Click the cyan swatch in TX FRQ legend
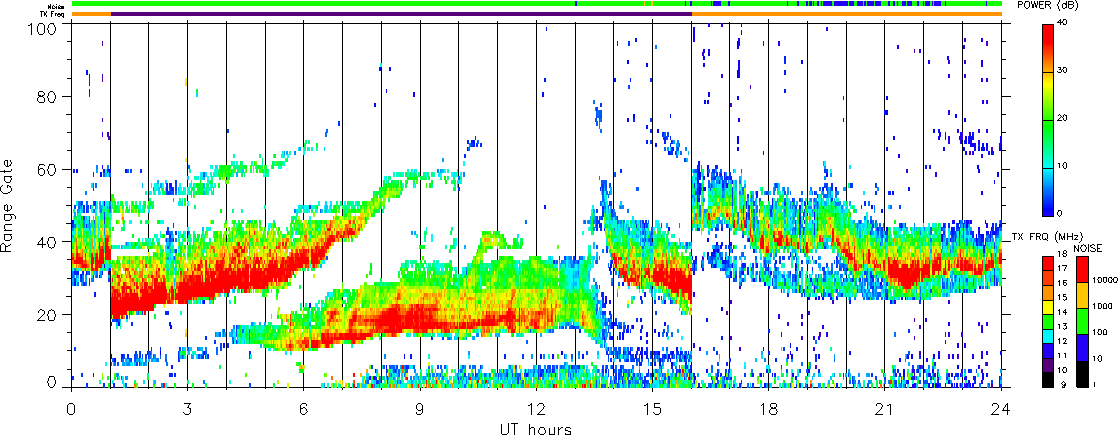The width and height of the screenshot is (1118, 435). coord(1047,336)
